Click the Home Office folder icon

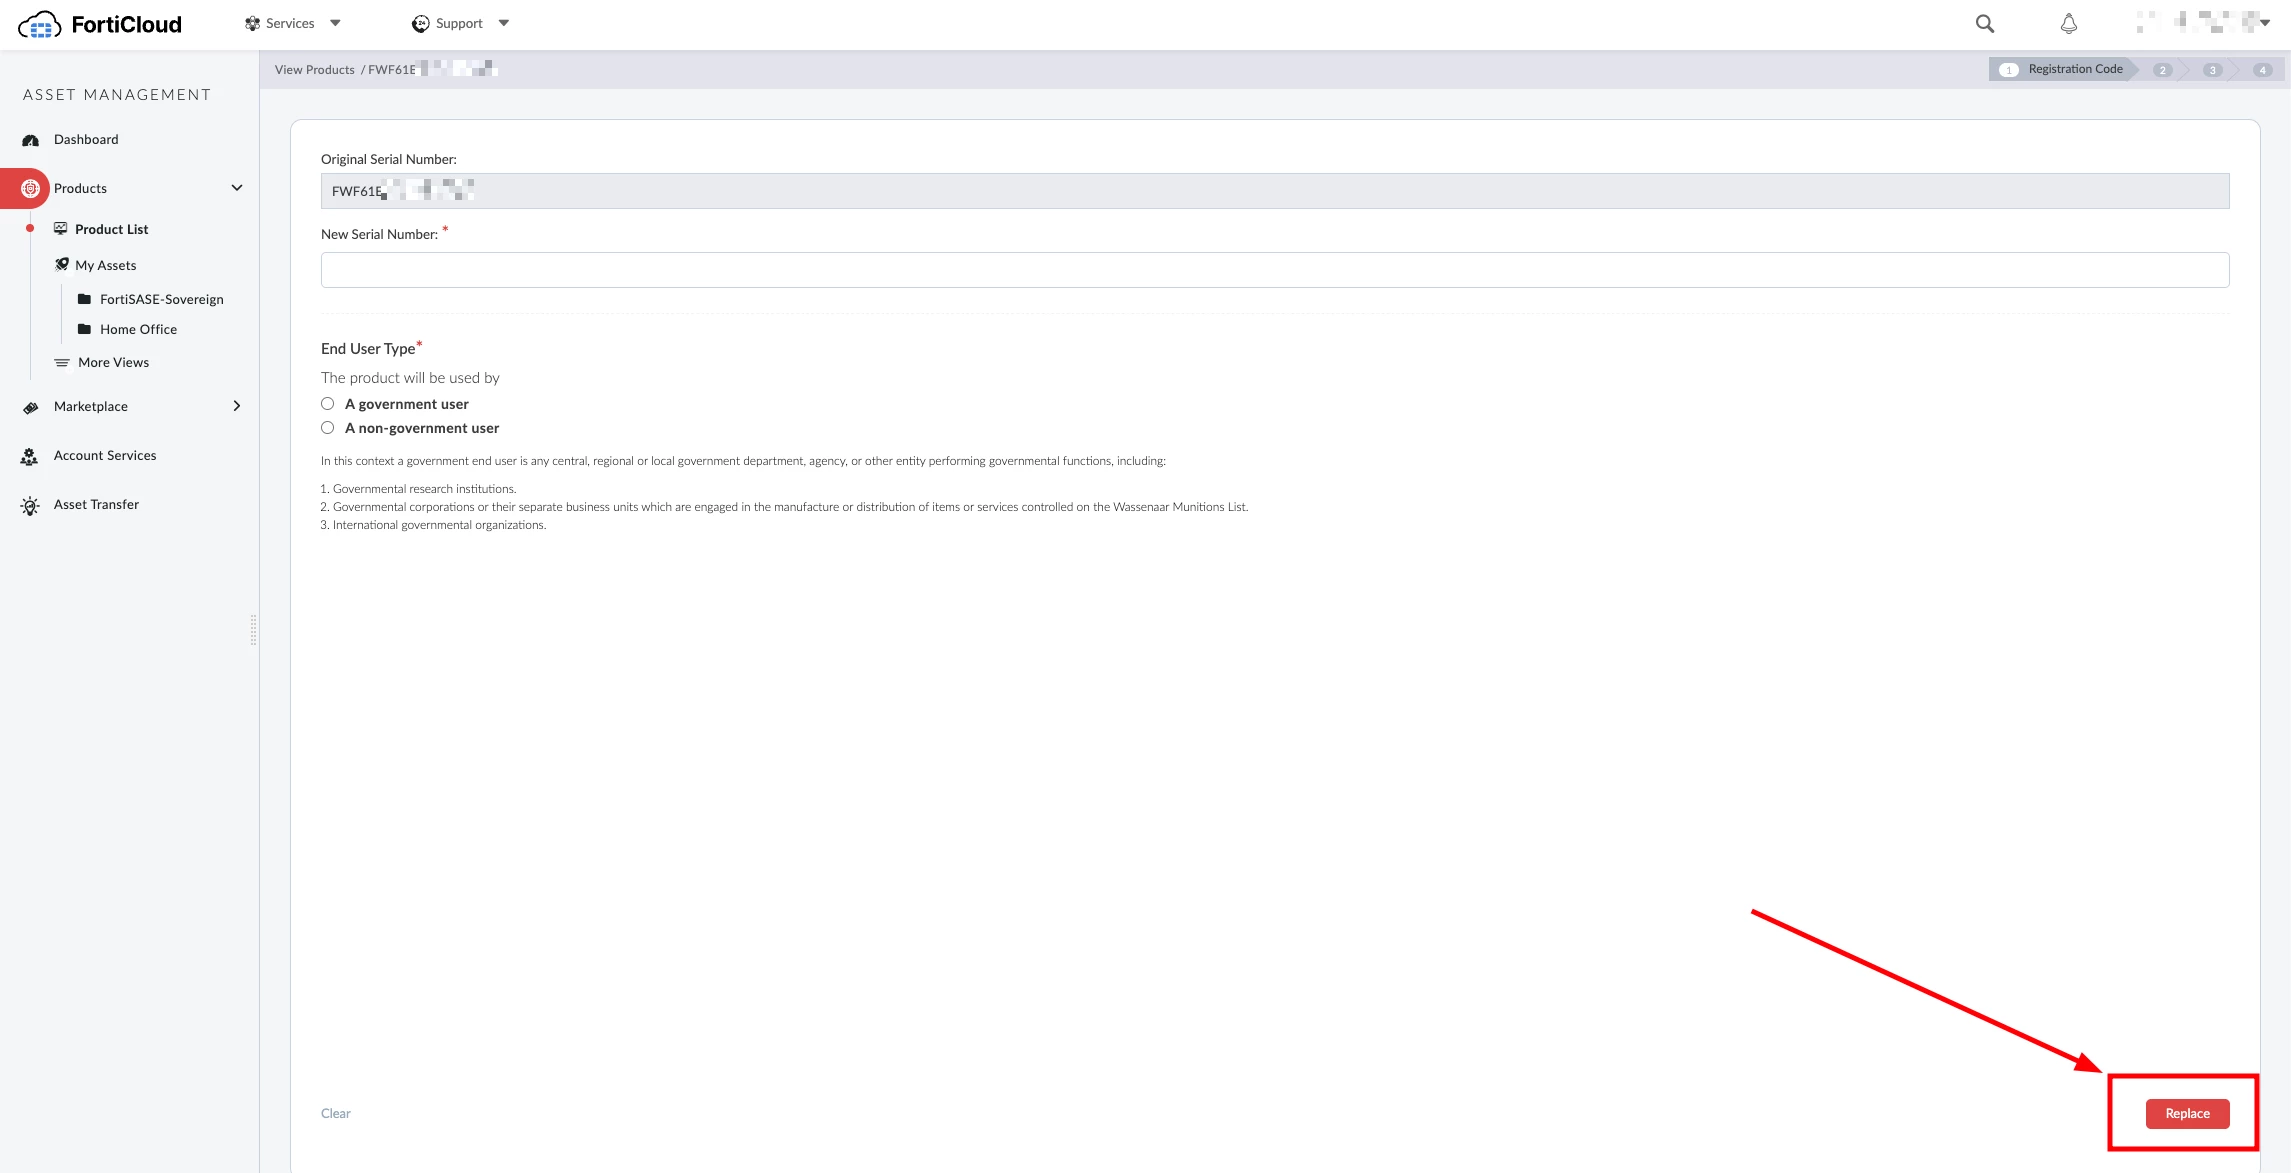85,329
